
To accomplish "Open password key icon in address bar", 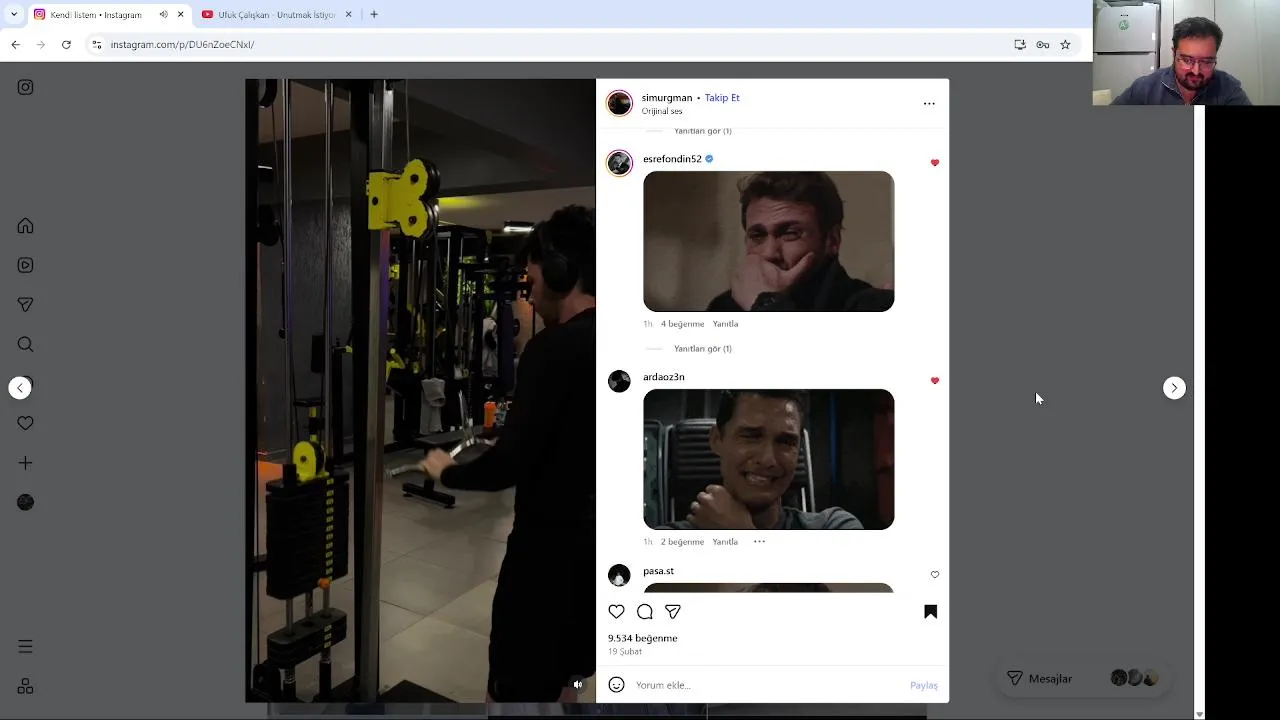I will pos(1043,44).
